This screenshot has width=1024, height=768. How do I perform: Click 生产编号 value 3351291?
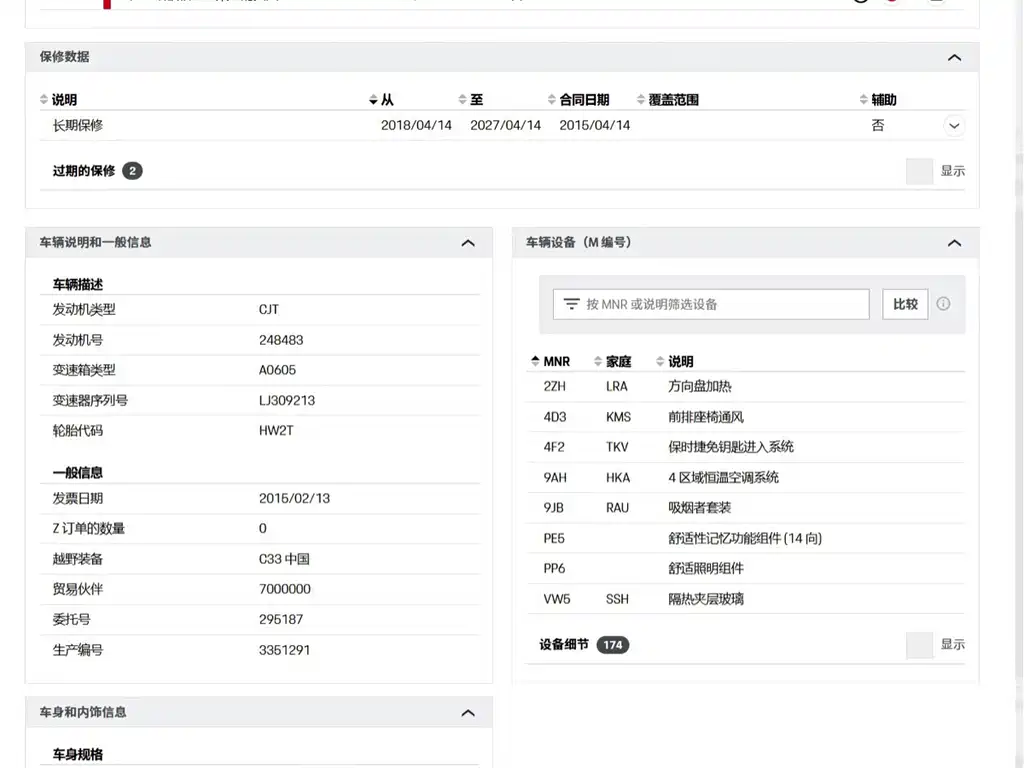click(284, 650)
